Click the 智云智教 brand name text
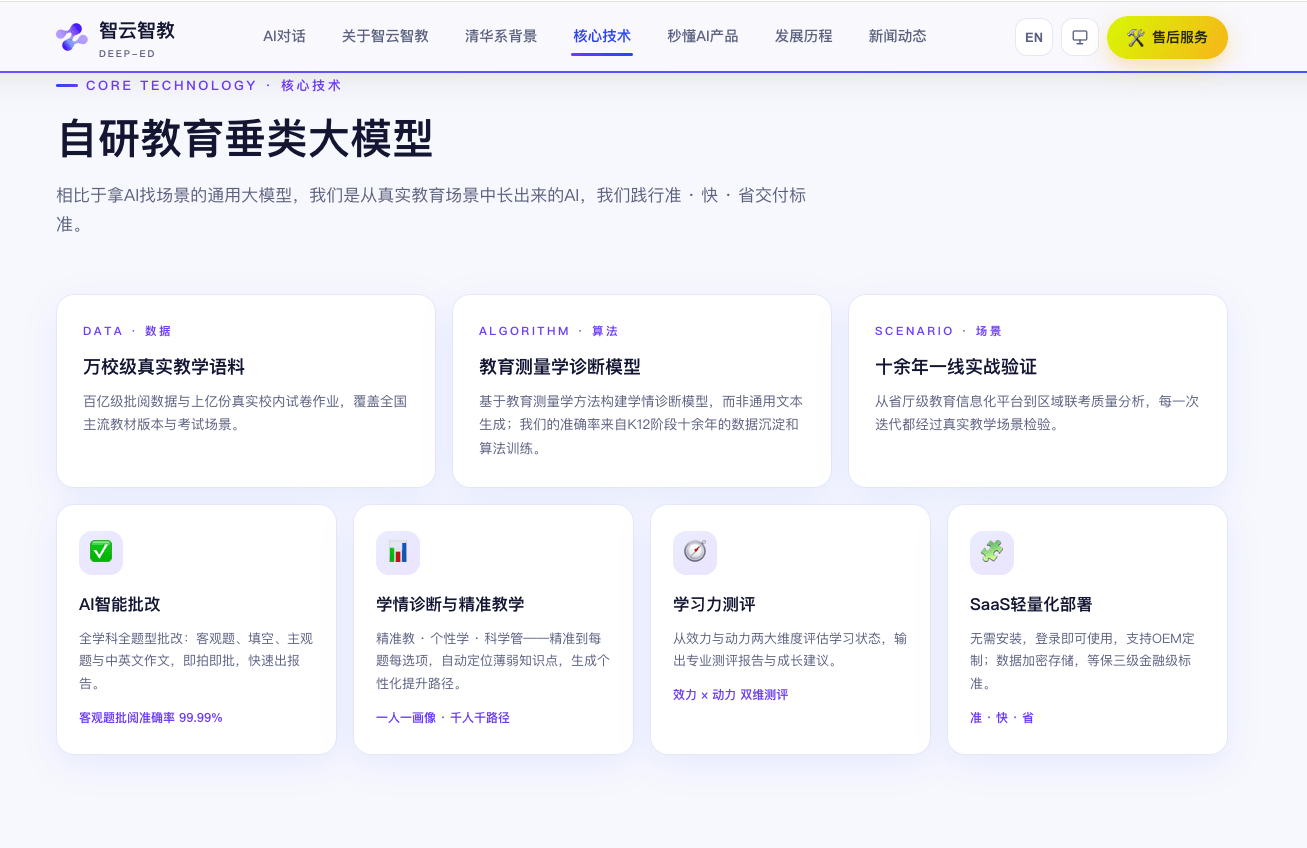The image size is (1307, 848). pyautogui.click(x=137, y=31)
